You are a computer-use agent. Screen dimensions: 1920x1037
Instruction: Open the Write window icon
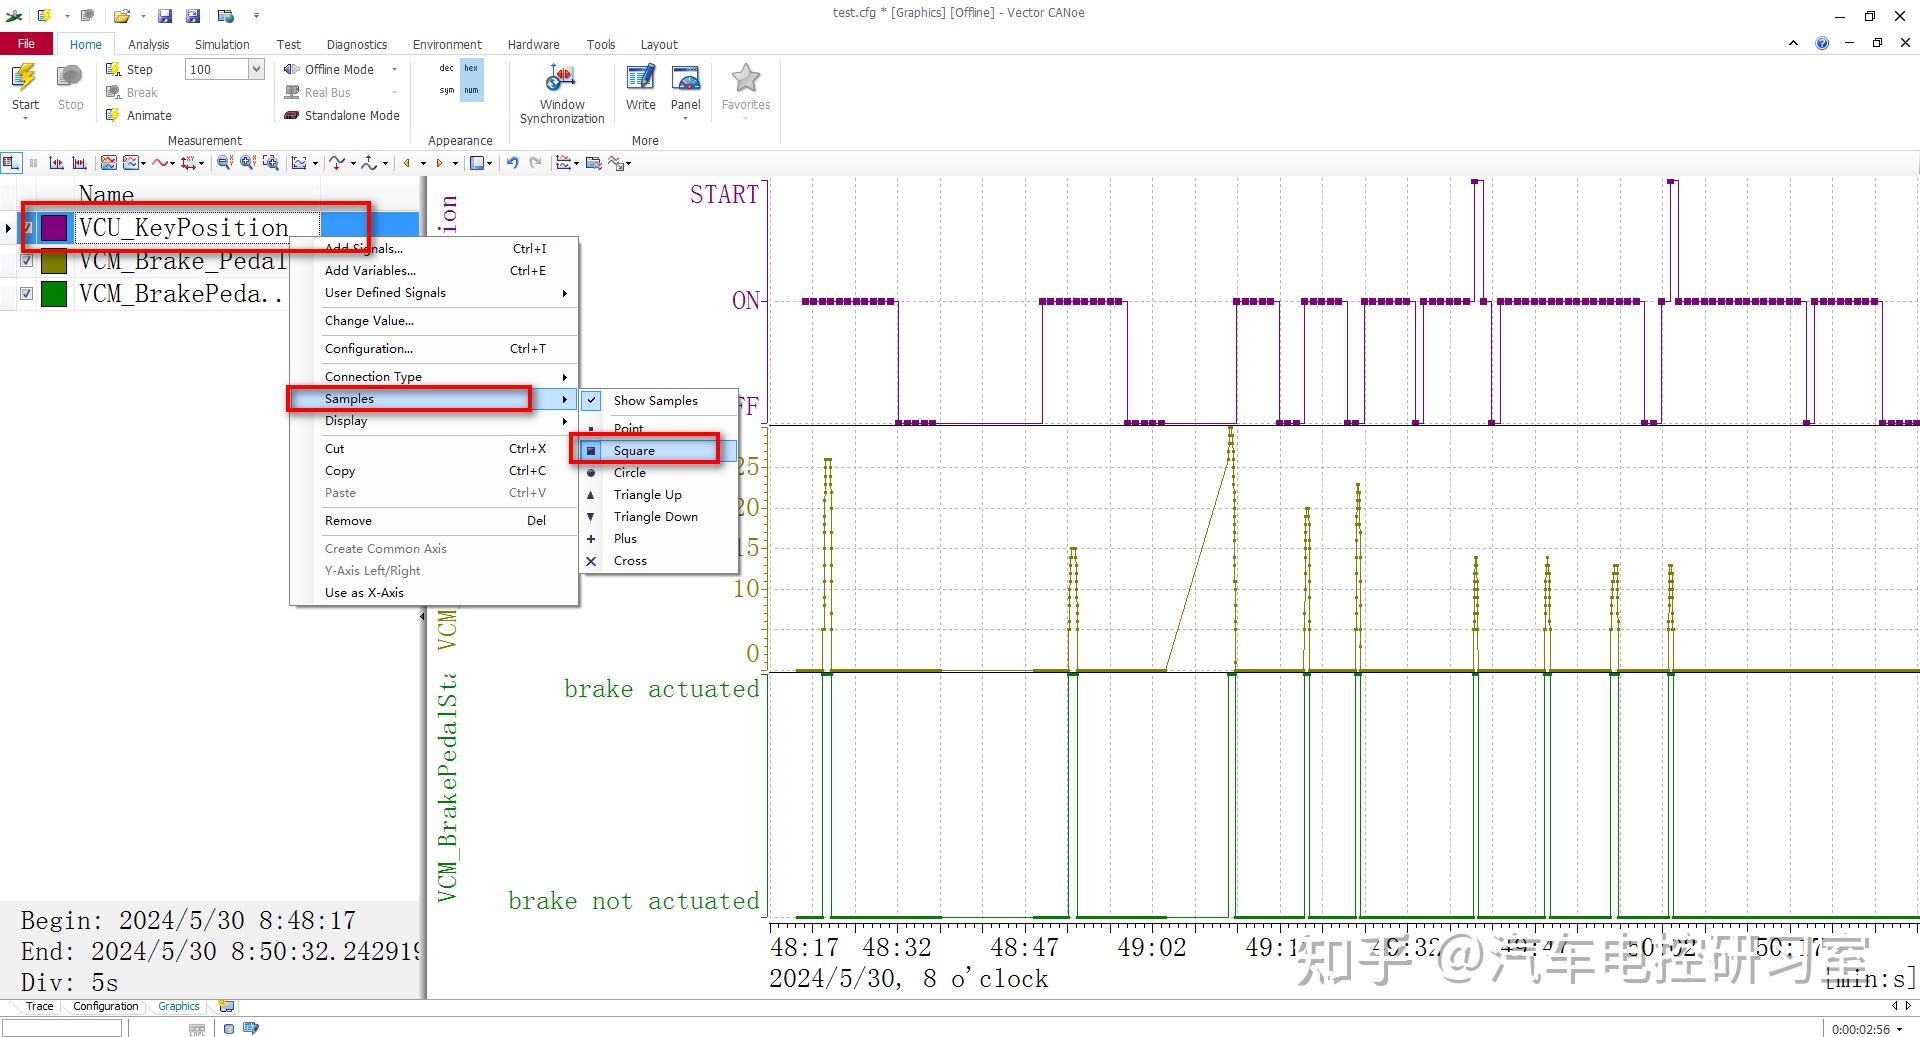640,79
